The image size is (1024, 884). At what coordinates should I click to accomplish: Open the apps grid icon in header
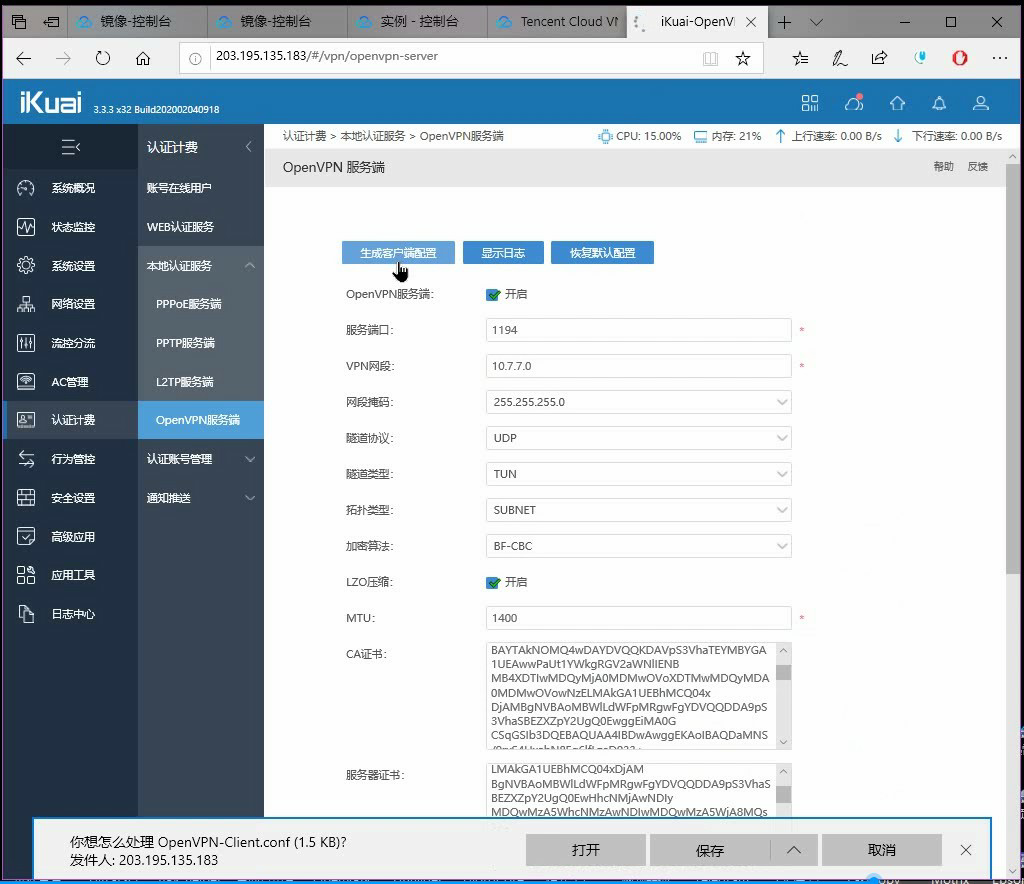tap(810, 103)
